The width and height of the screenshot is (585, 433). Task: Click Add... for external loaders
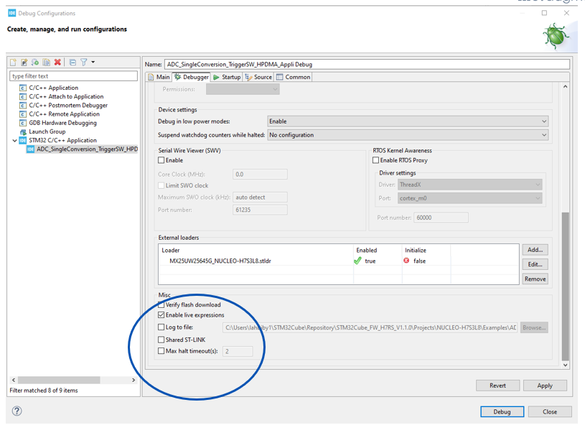tap(535, 250)
